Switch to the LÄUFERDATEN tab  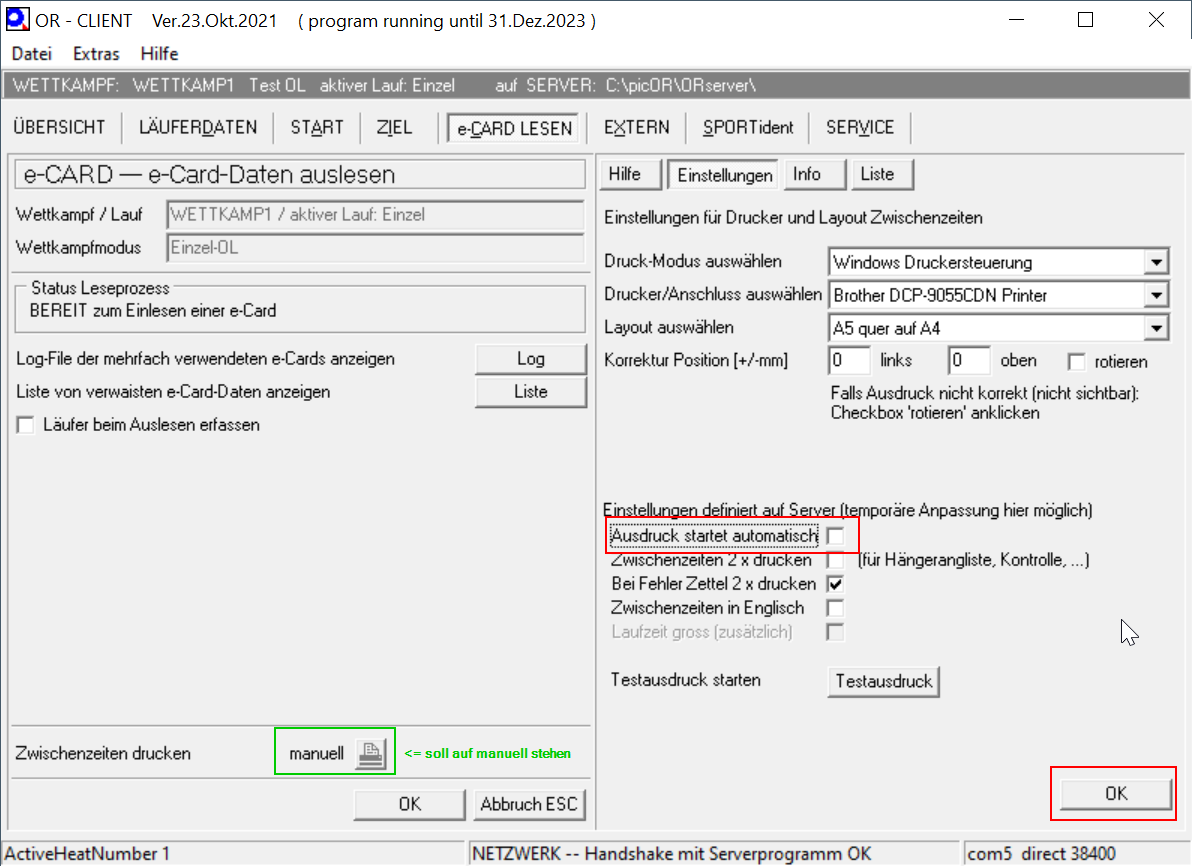point(198,127)
